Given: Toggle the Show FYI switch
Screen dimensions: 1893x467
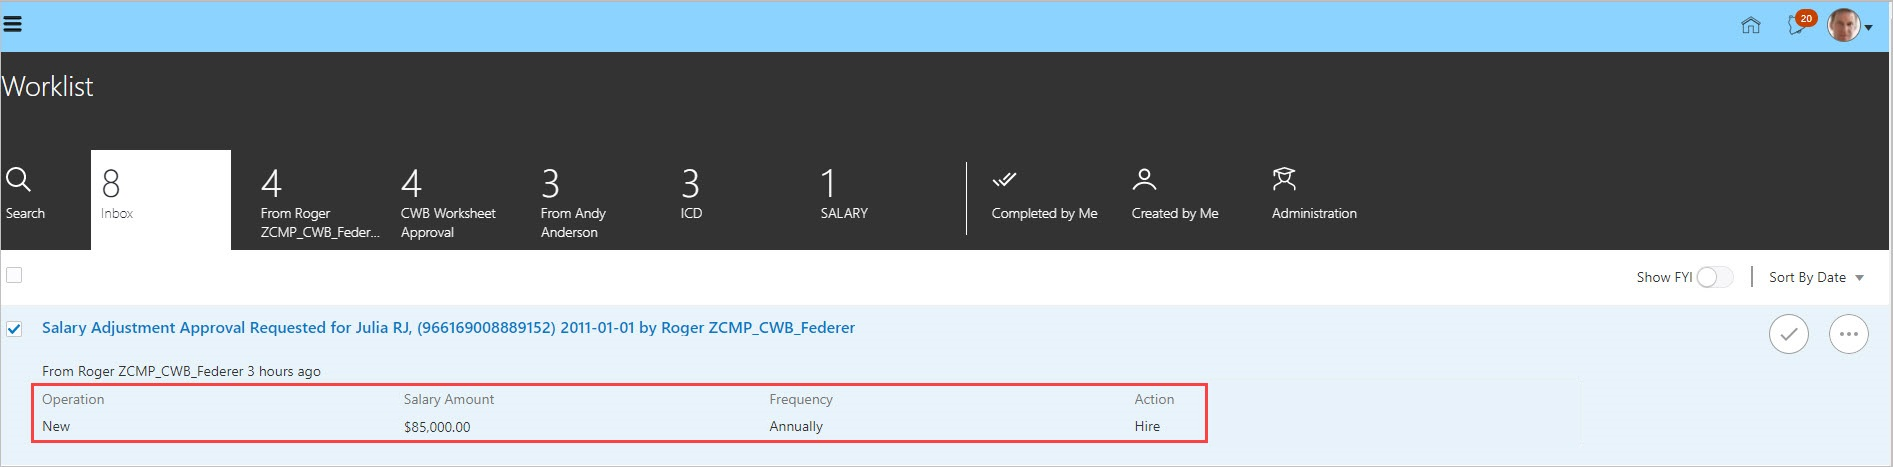Looking at the screenshot, I should tap(1714, 277).
